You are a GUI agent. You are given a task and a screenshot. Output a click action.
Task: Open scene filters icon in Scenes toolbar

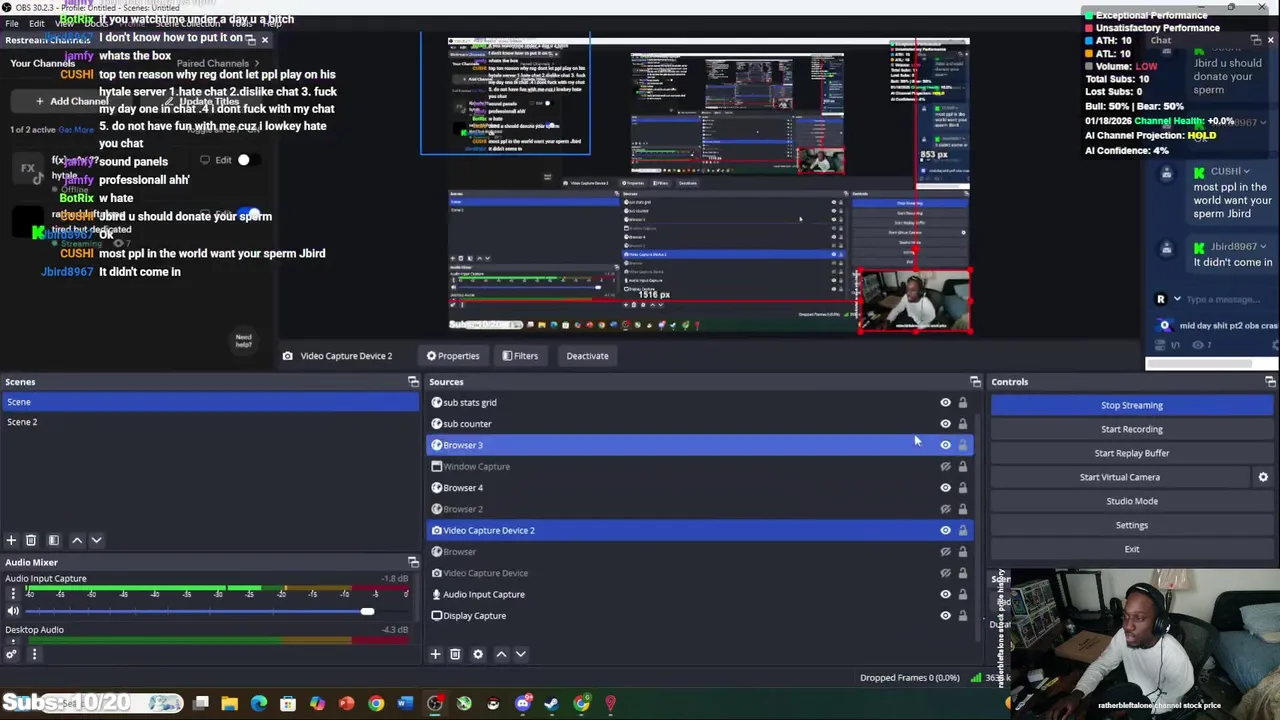pyautogui.click(x=54, y=540)
